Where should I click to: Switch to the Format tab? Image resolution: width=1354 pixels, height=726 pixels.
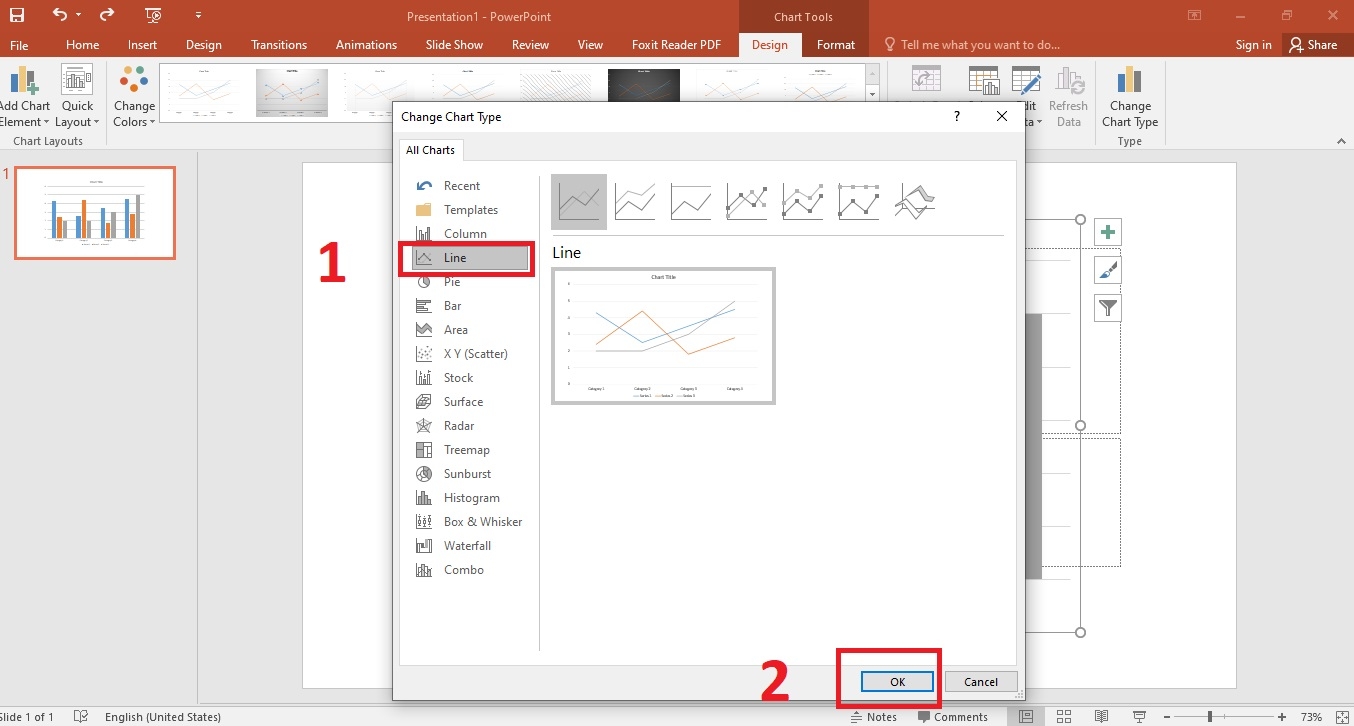(835, 45)
